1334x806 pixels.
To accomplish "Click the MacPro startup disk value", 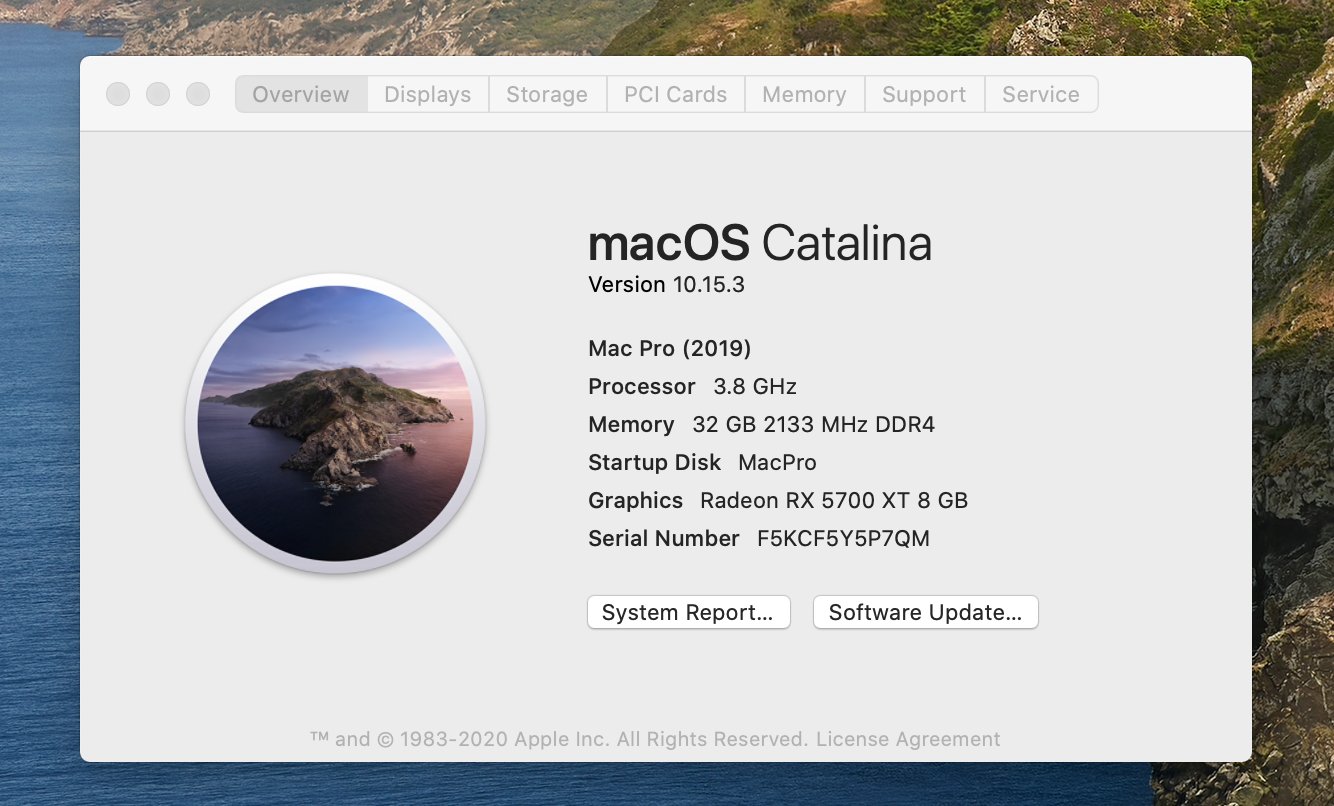I will [778, 463].
